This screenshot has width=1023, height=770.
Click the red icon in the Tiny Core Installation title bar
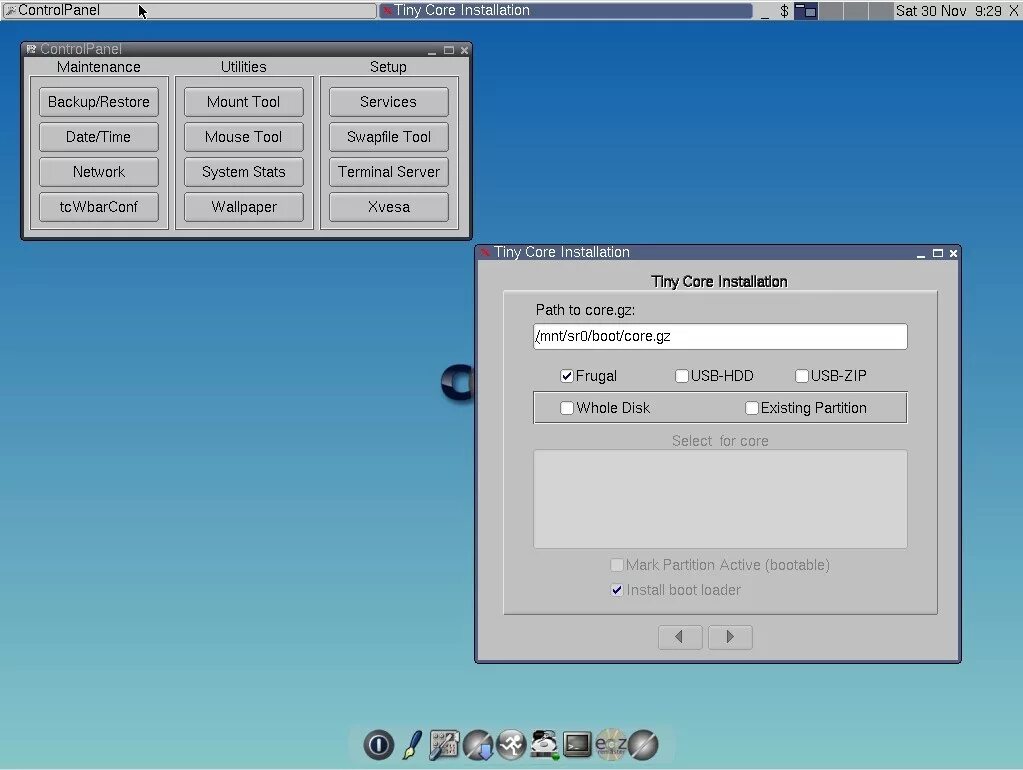click(484, 252)
